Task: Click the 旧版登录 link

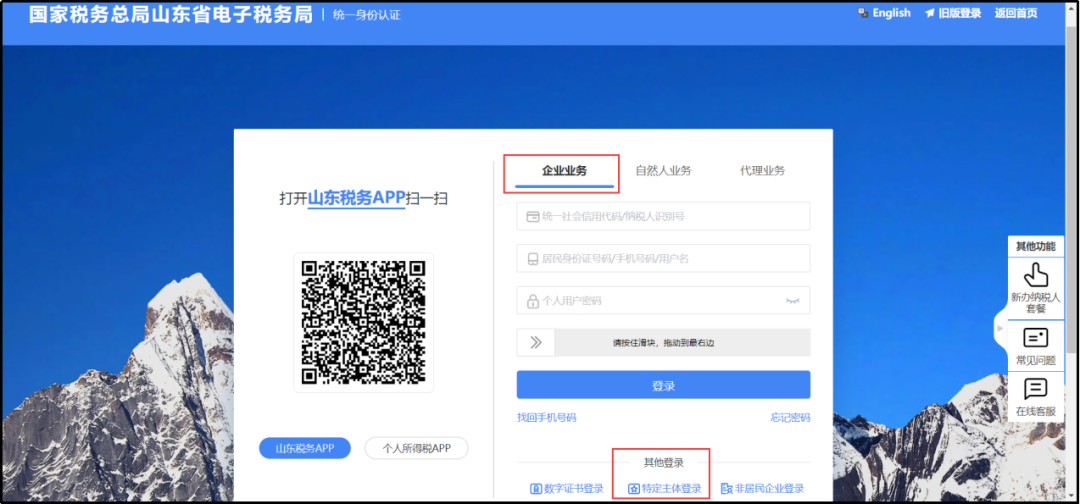Action: [959, 13]
